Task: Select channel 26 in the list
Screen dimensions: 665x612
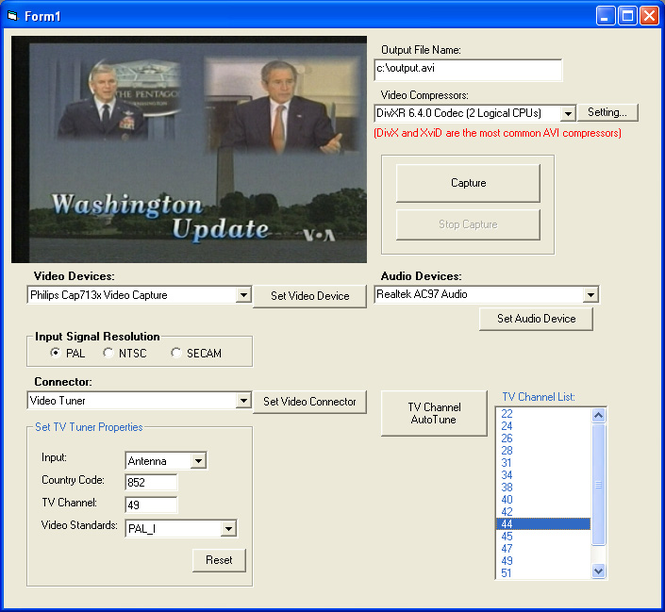Action: coord(543,439)
